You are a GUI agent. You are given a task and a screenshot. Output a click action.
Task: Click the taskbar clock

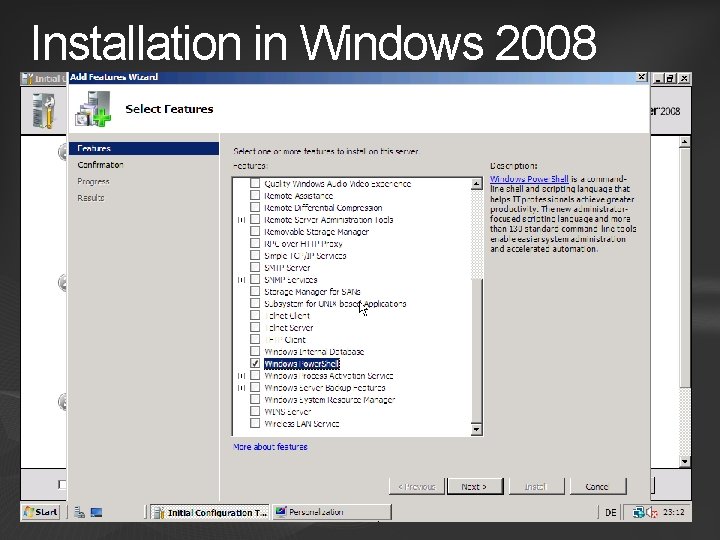click(x=674, y=512)
